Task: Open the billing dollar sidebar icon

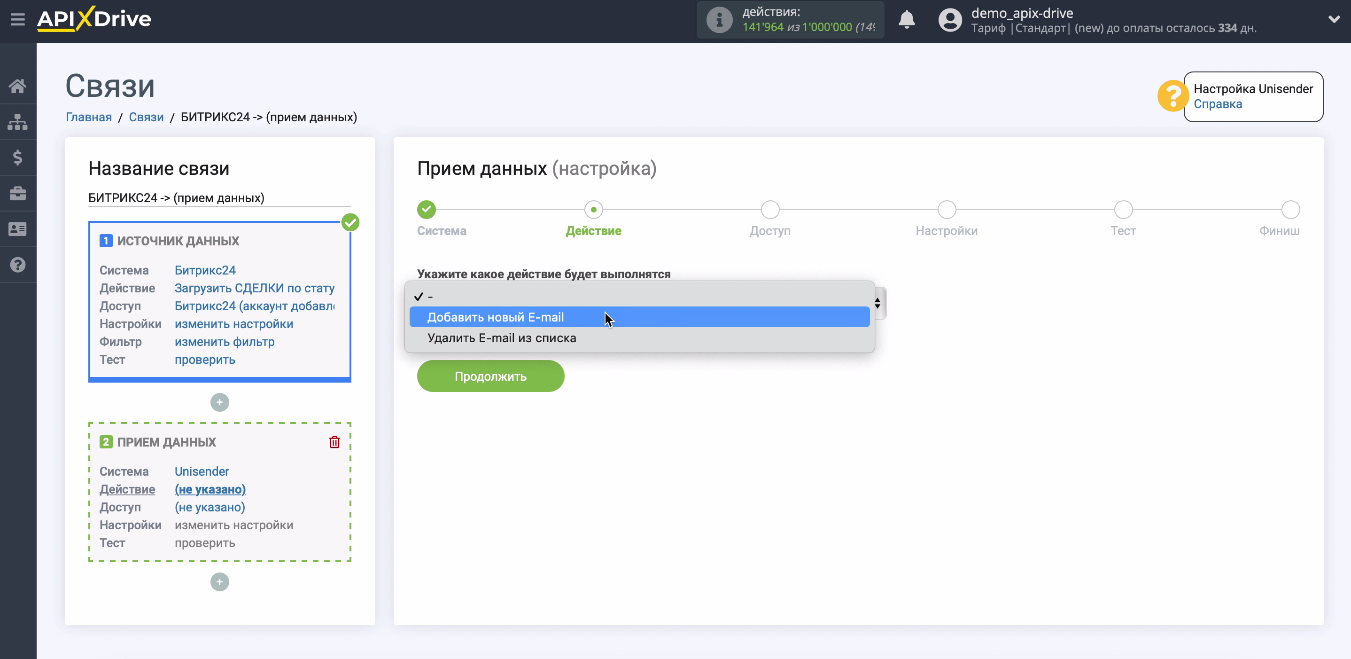Action: (x=18, y=157)
